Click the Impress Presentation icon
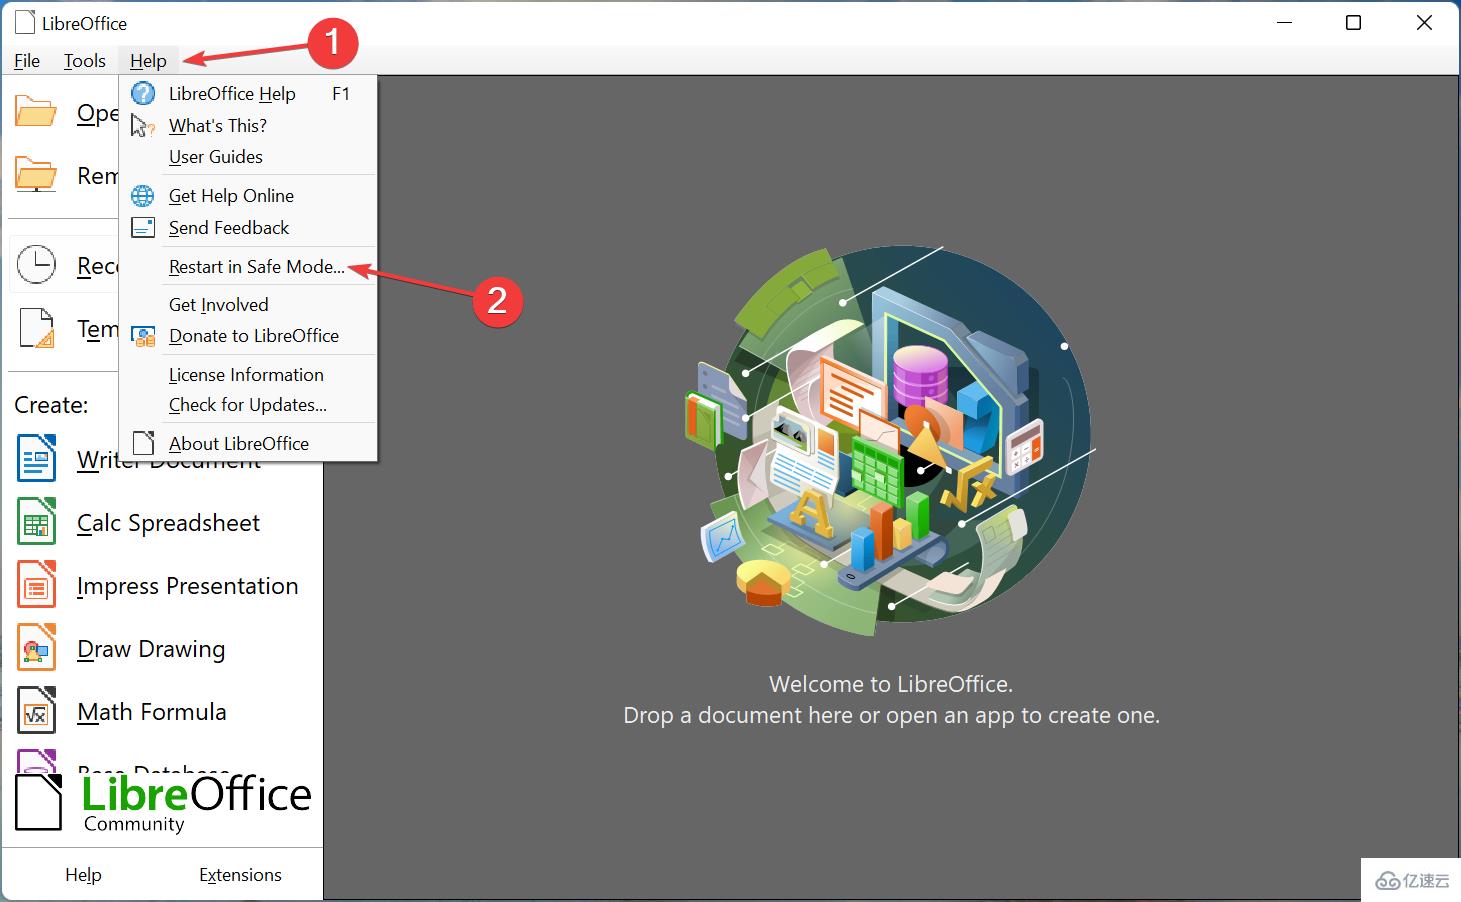The height and width of the screenshot is (902, 1461). click(x=37, y=585)
